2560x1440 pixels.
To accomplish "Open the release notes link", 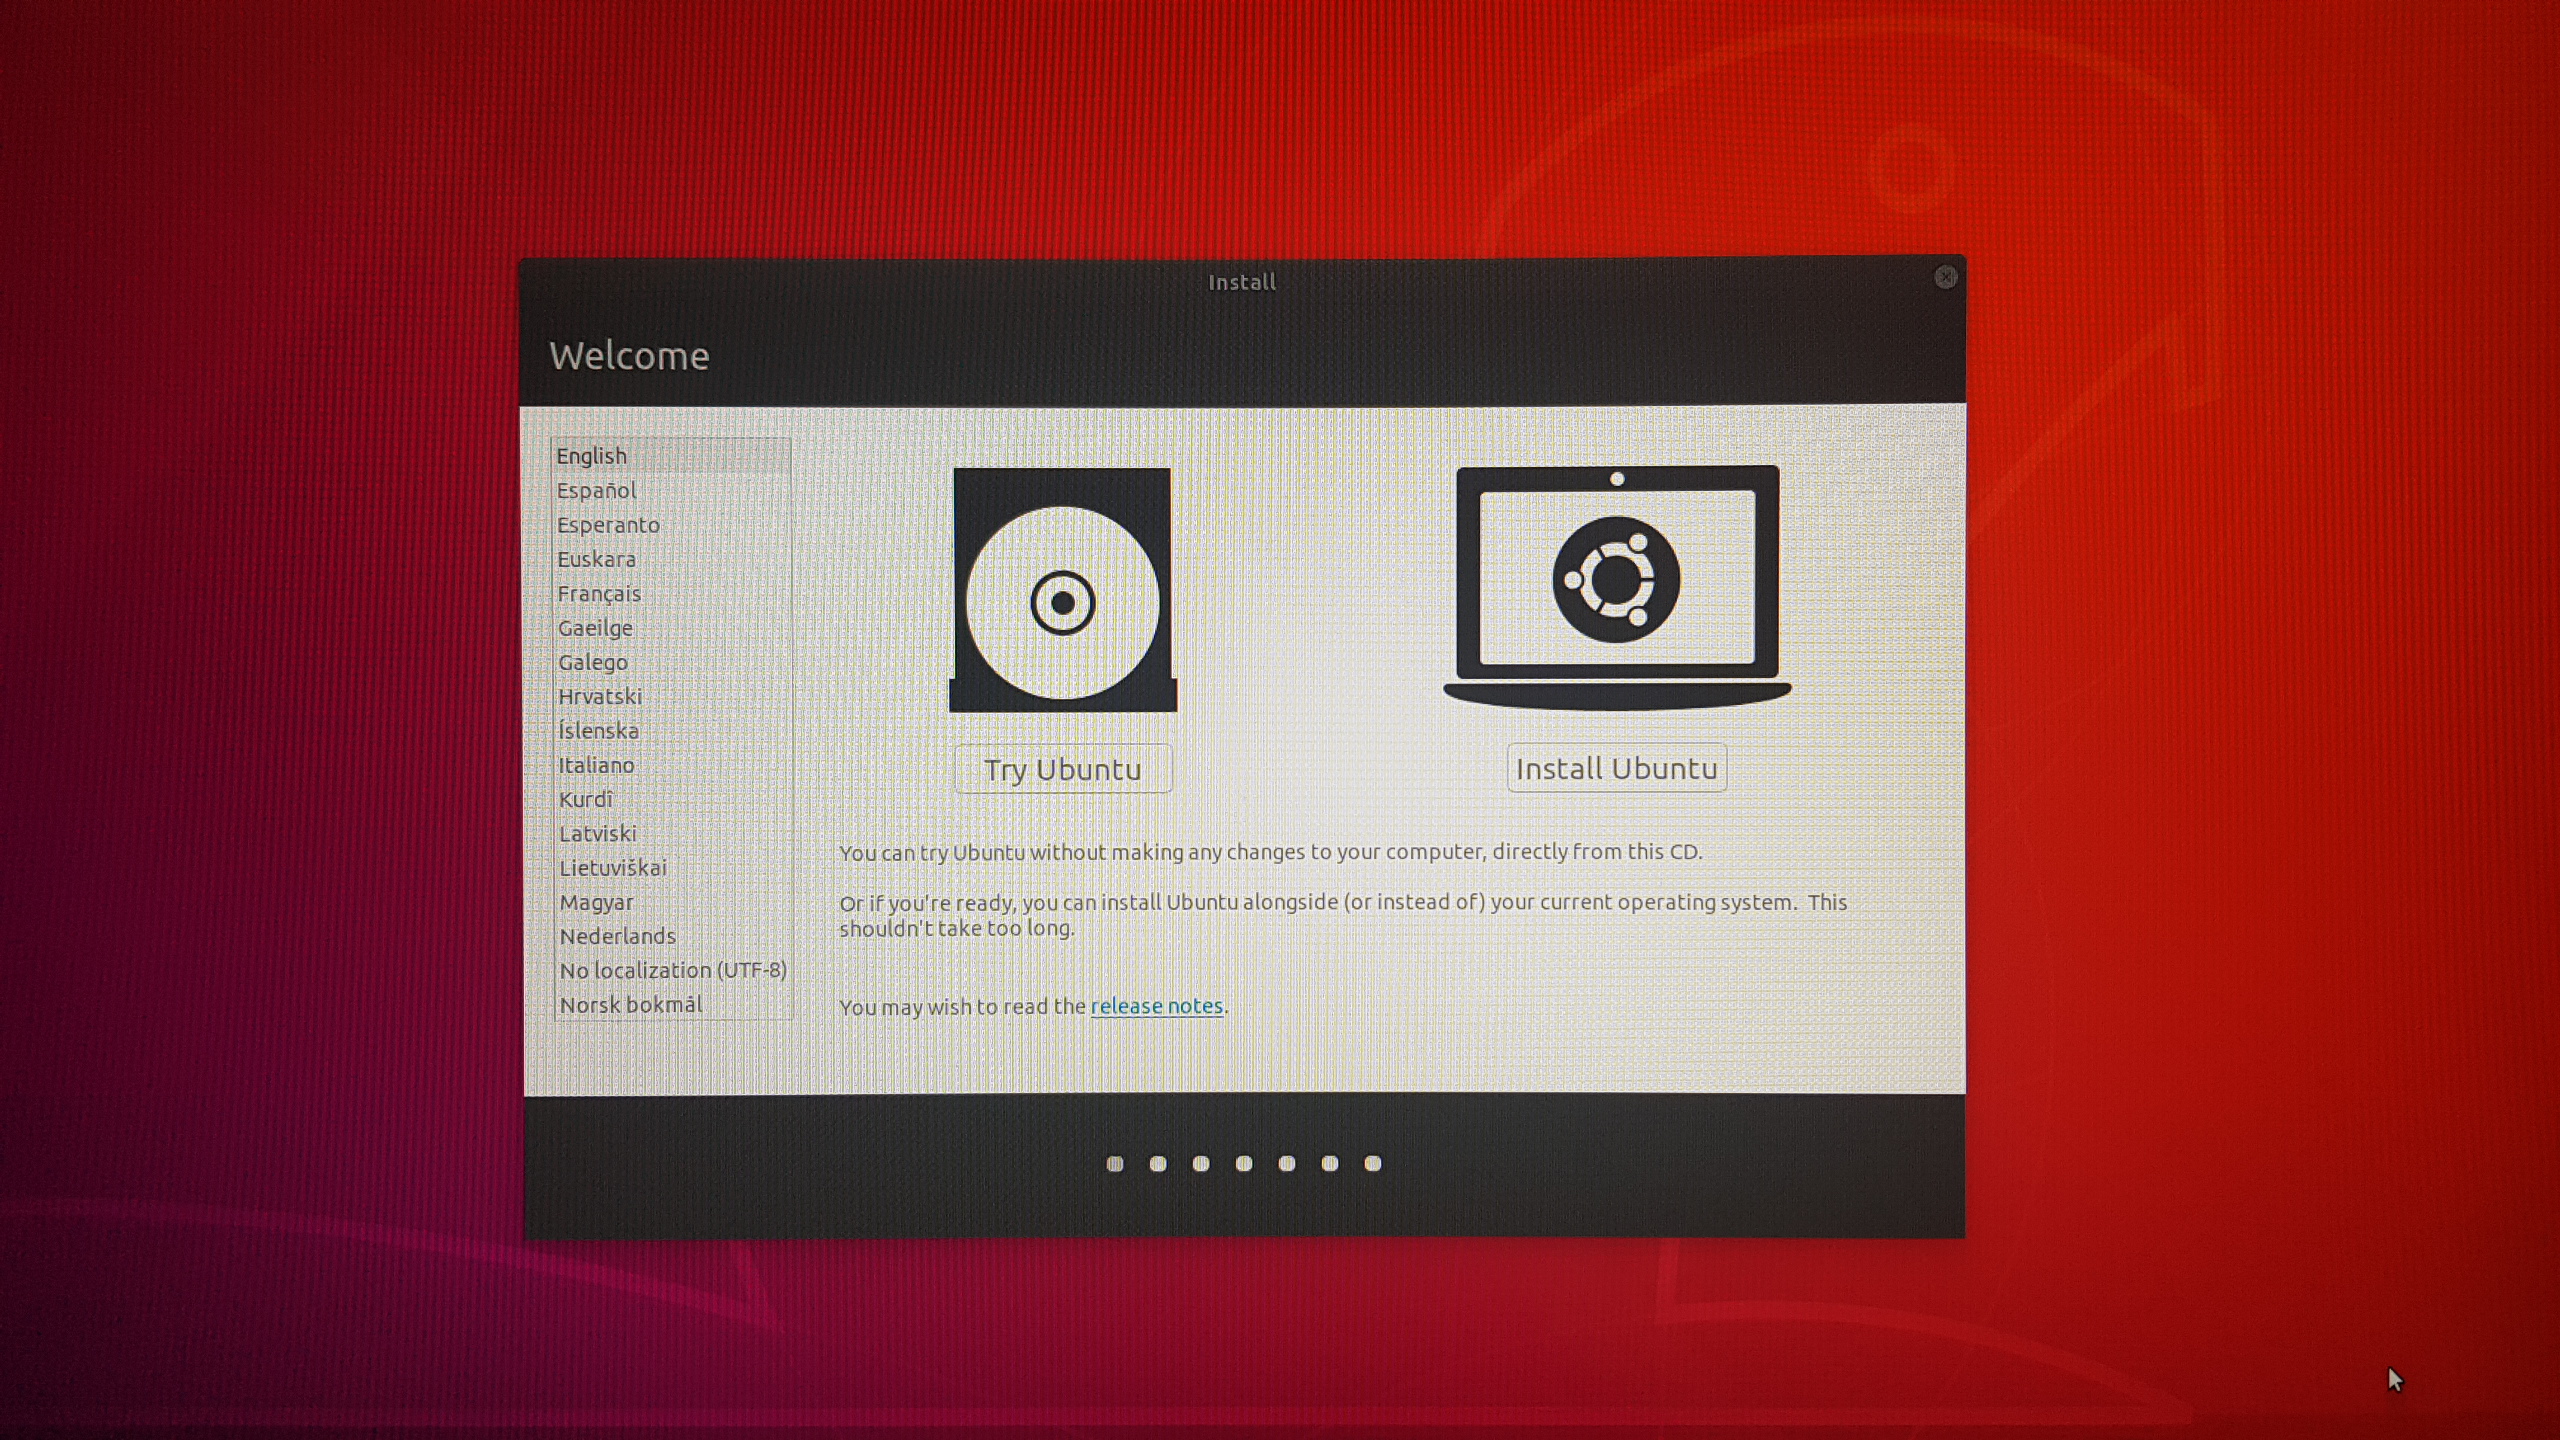I will click(x=1156, y=1006).
